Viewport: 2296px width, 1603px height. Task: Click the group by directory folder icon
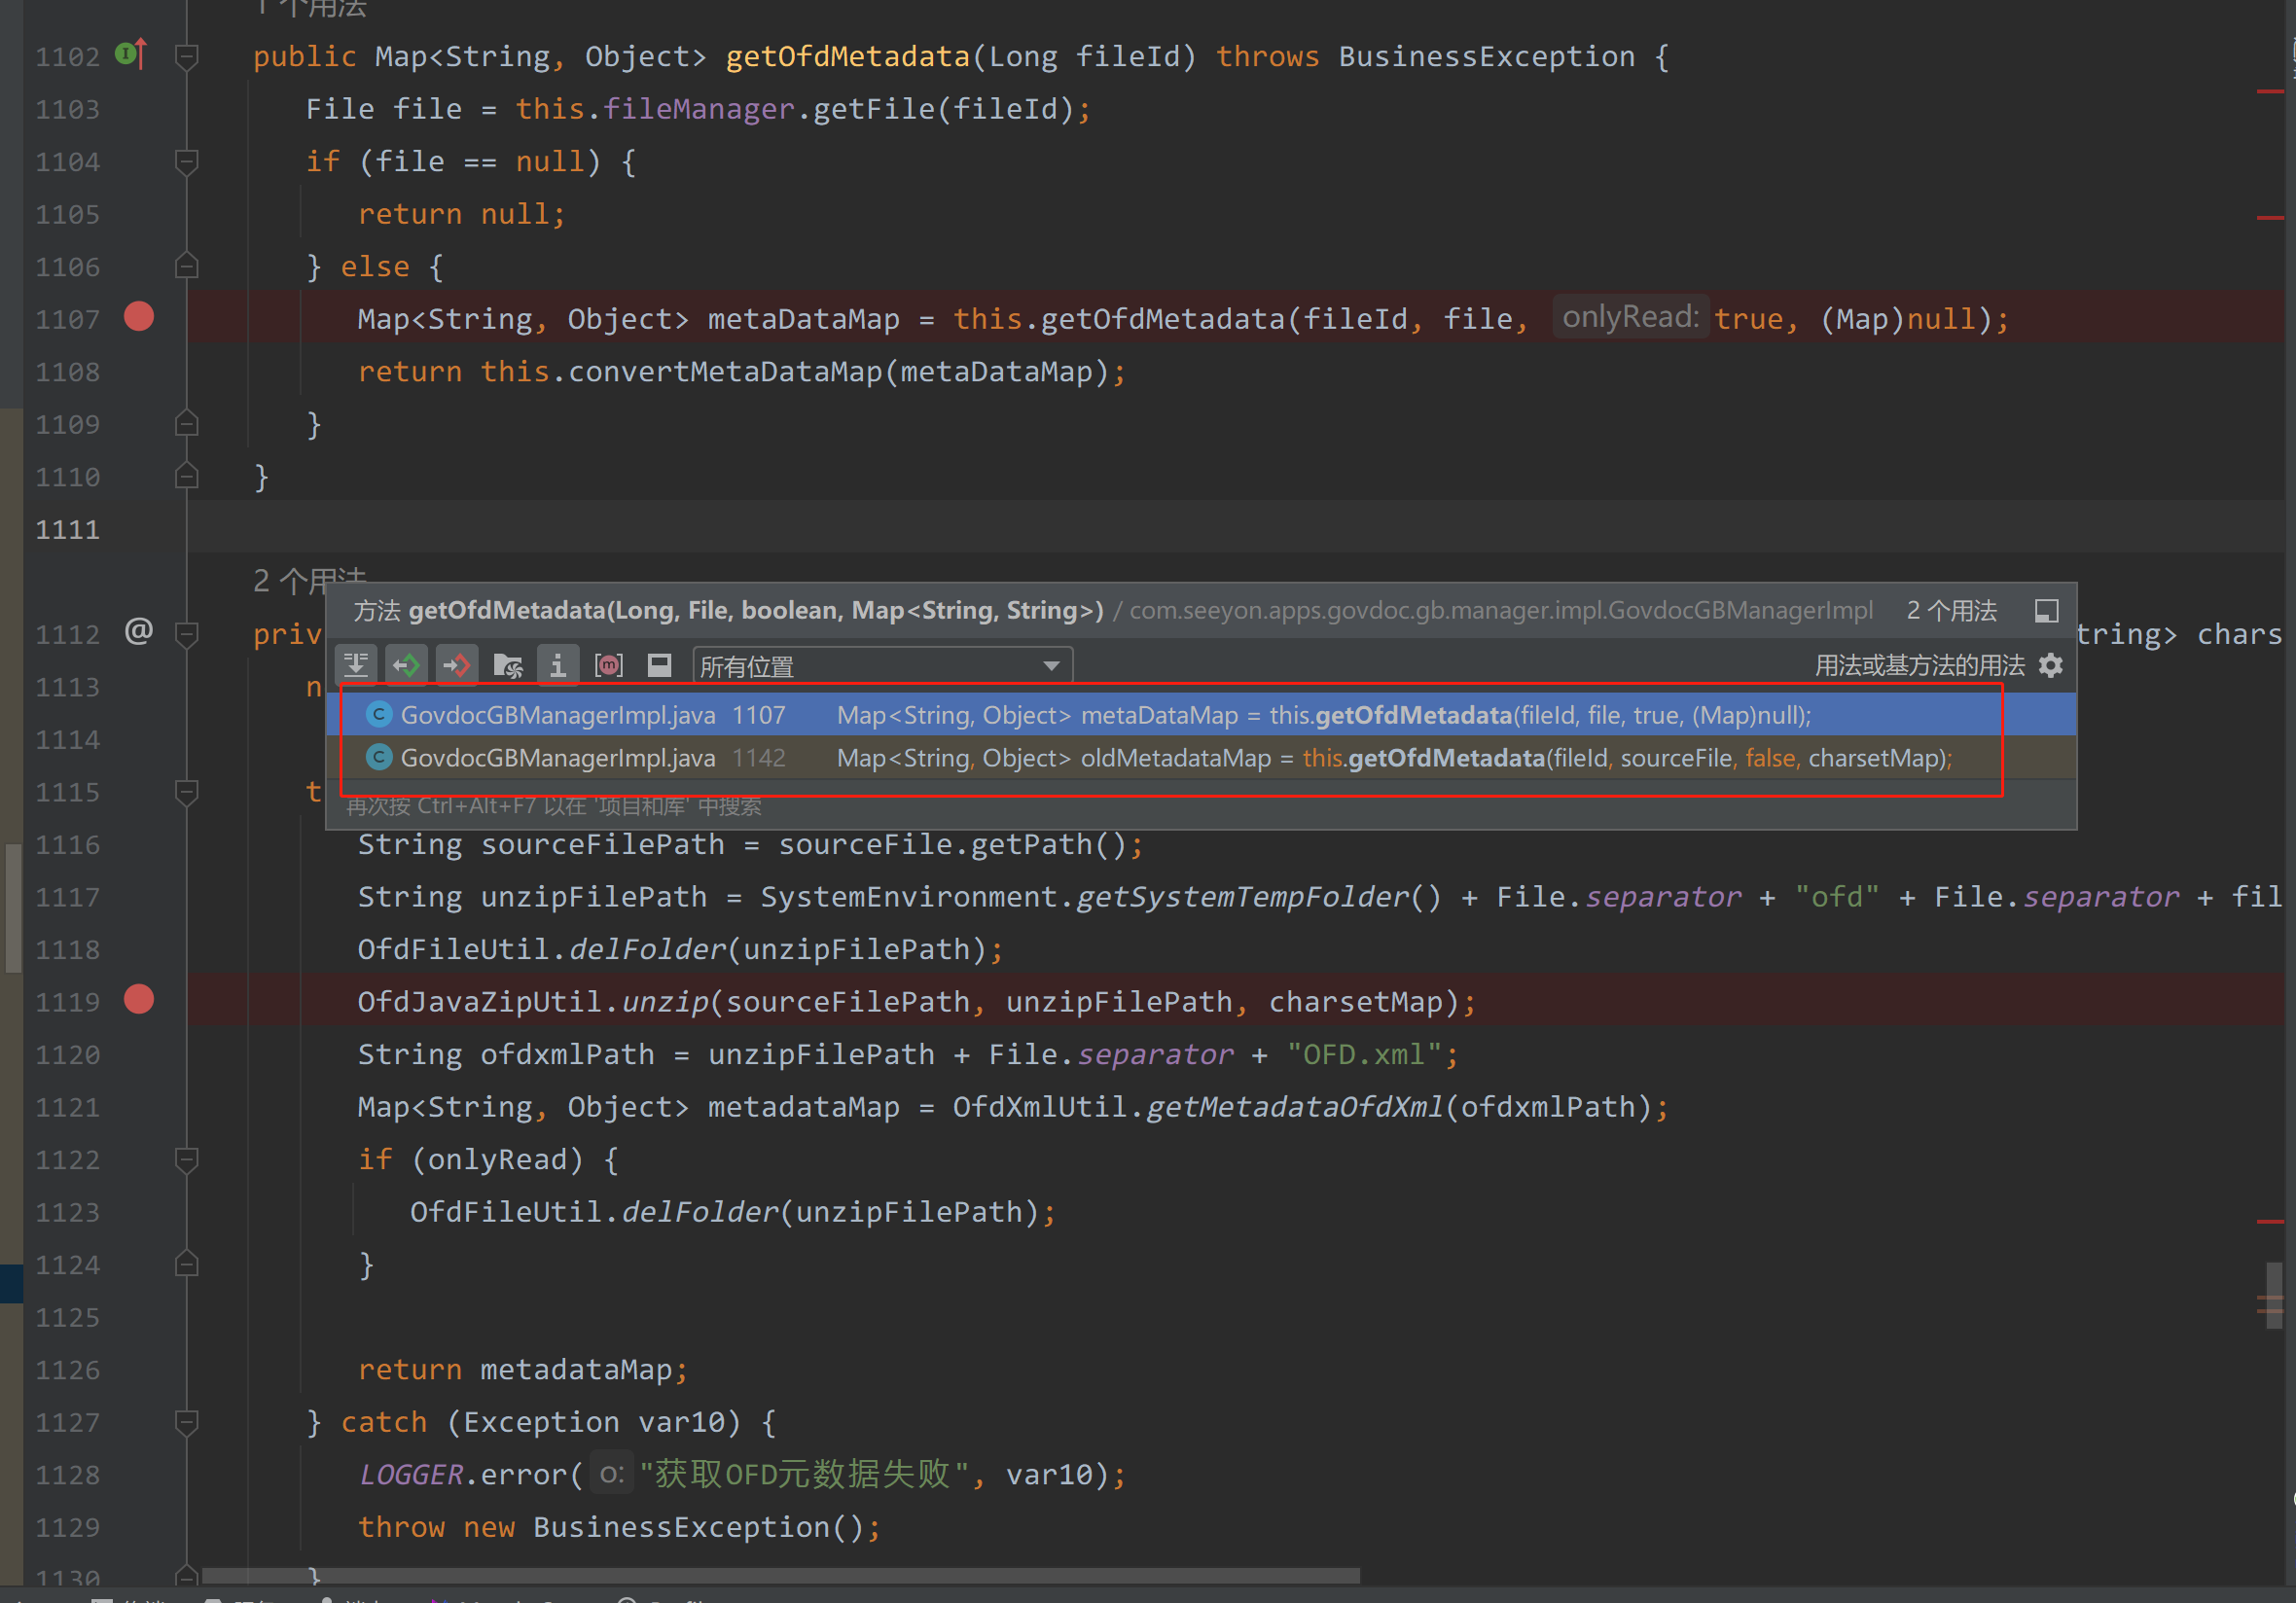click(508, 665)
